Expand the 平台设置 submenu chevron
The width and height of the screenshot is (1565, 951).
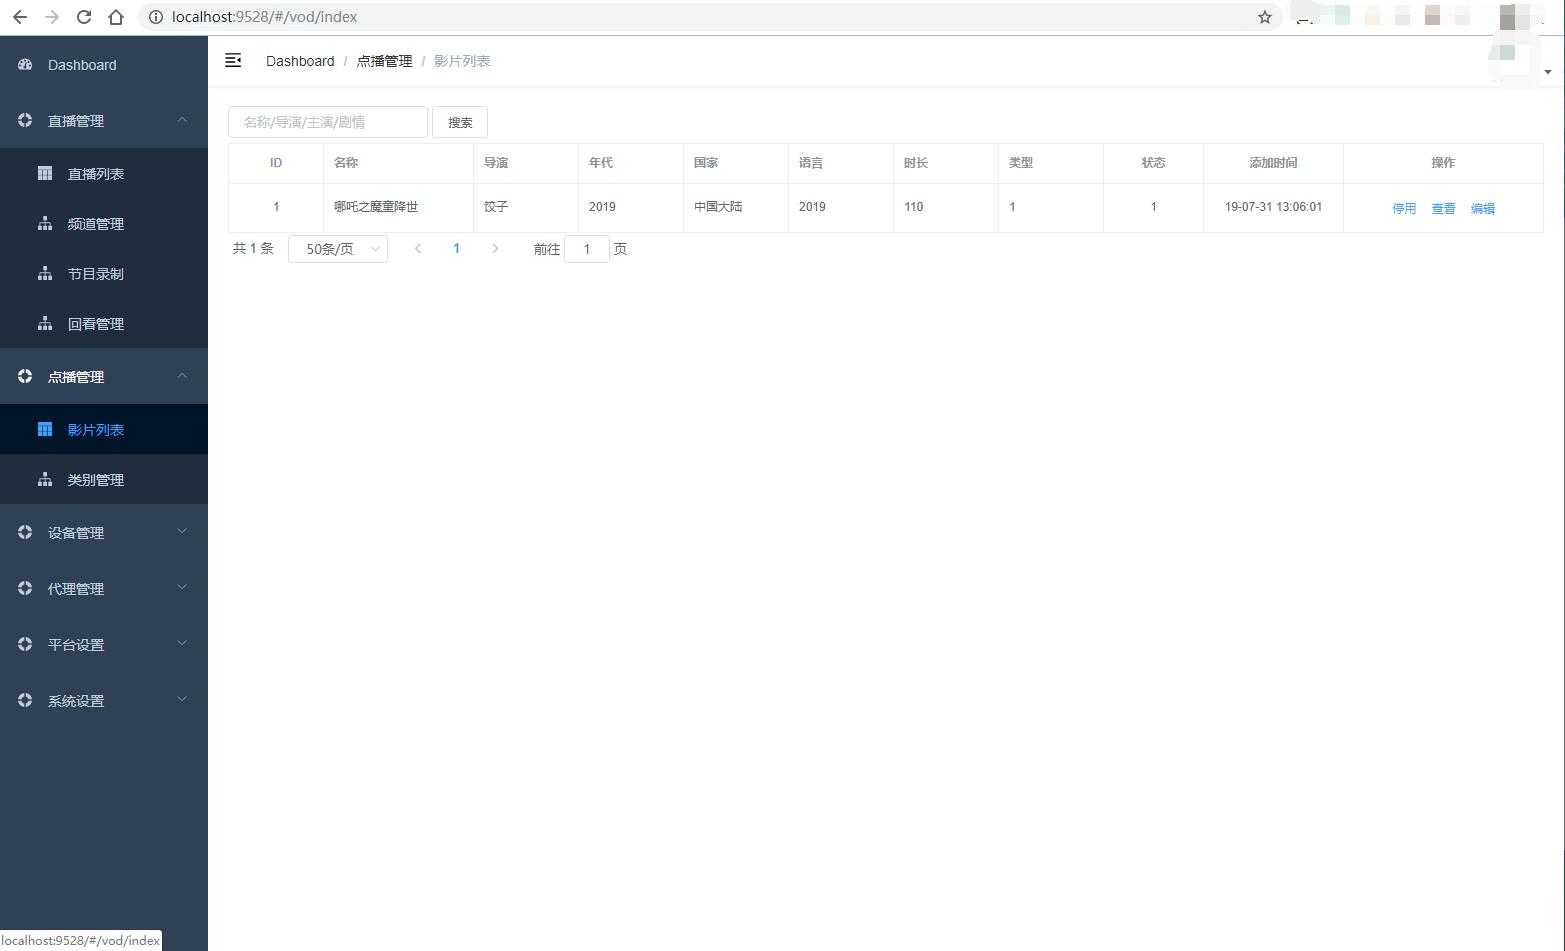[182, 644]
